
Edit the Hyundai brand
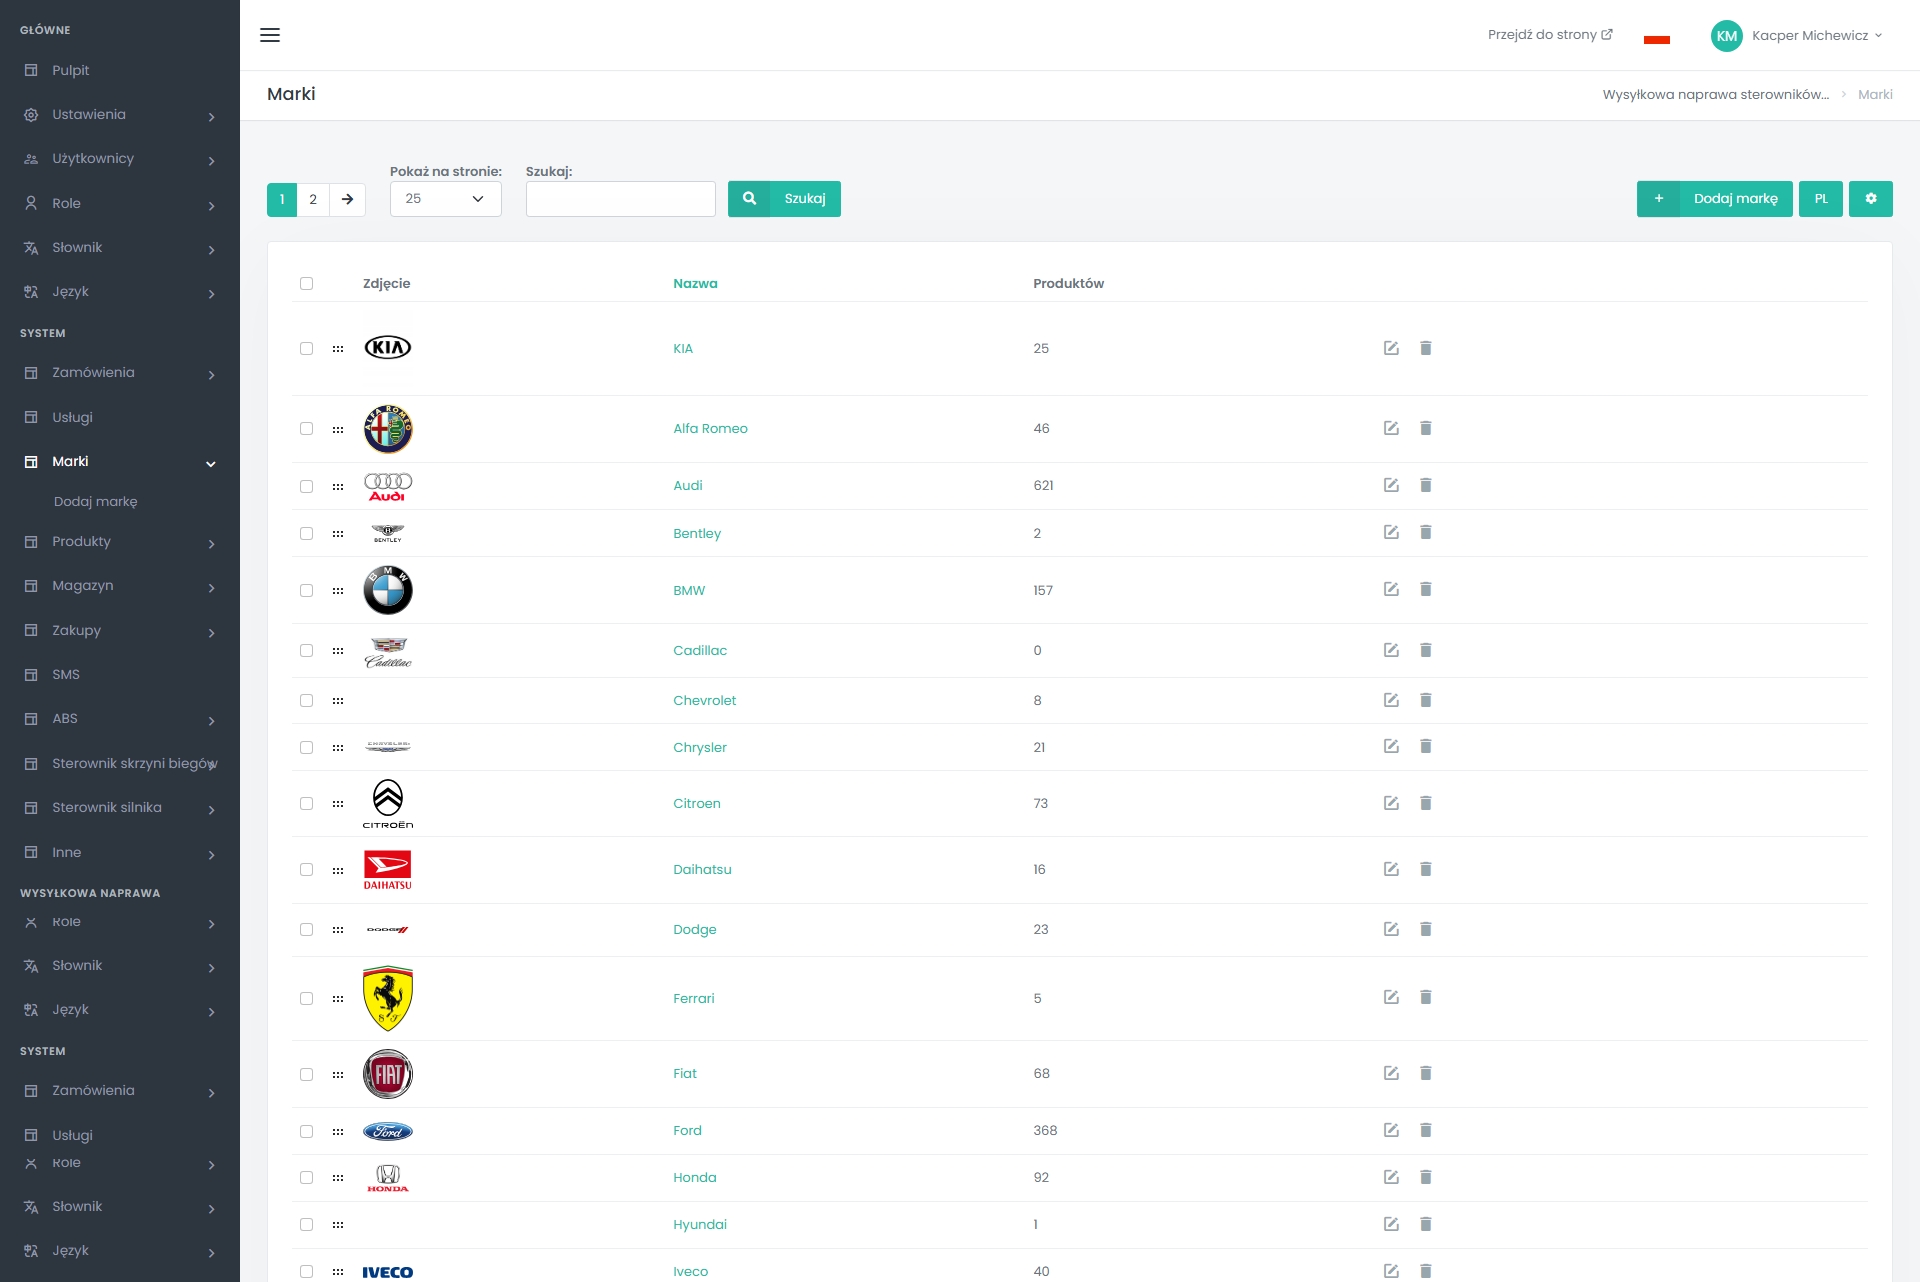pyautogui.click(x=1391, y=1224)
